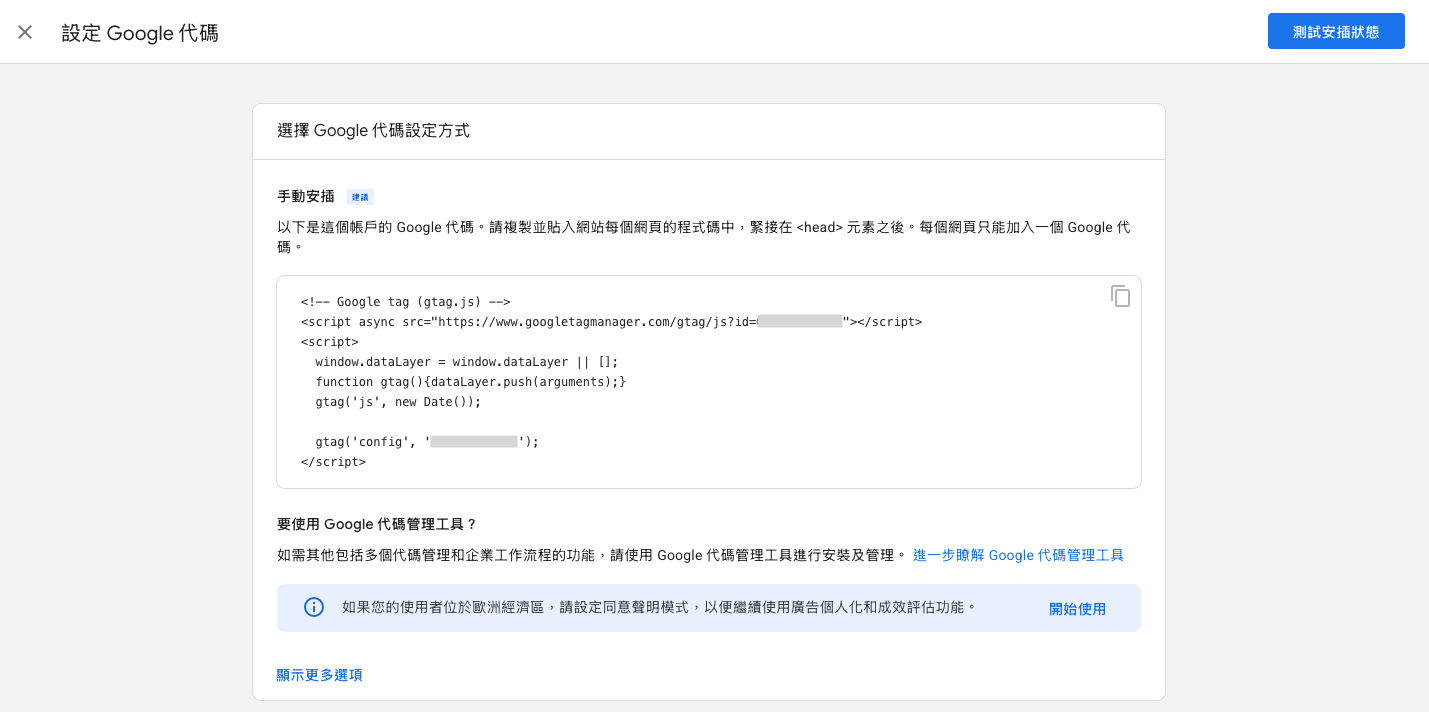Click the 建議 badge next to 手動安插
Screen dimensions: 1429x712
[x=360, y=197]
